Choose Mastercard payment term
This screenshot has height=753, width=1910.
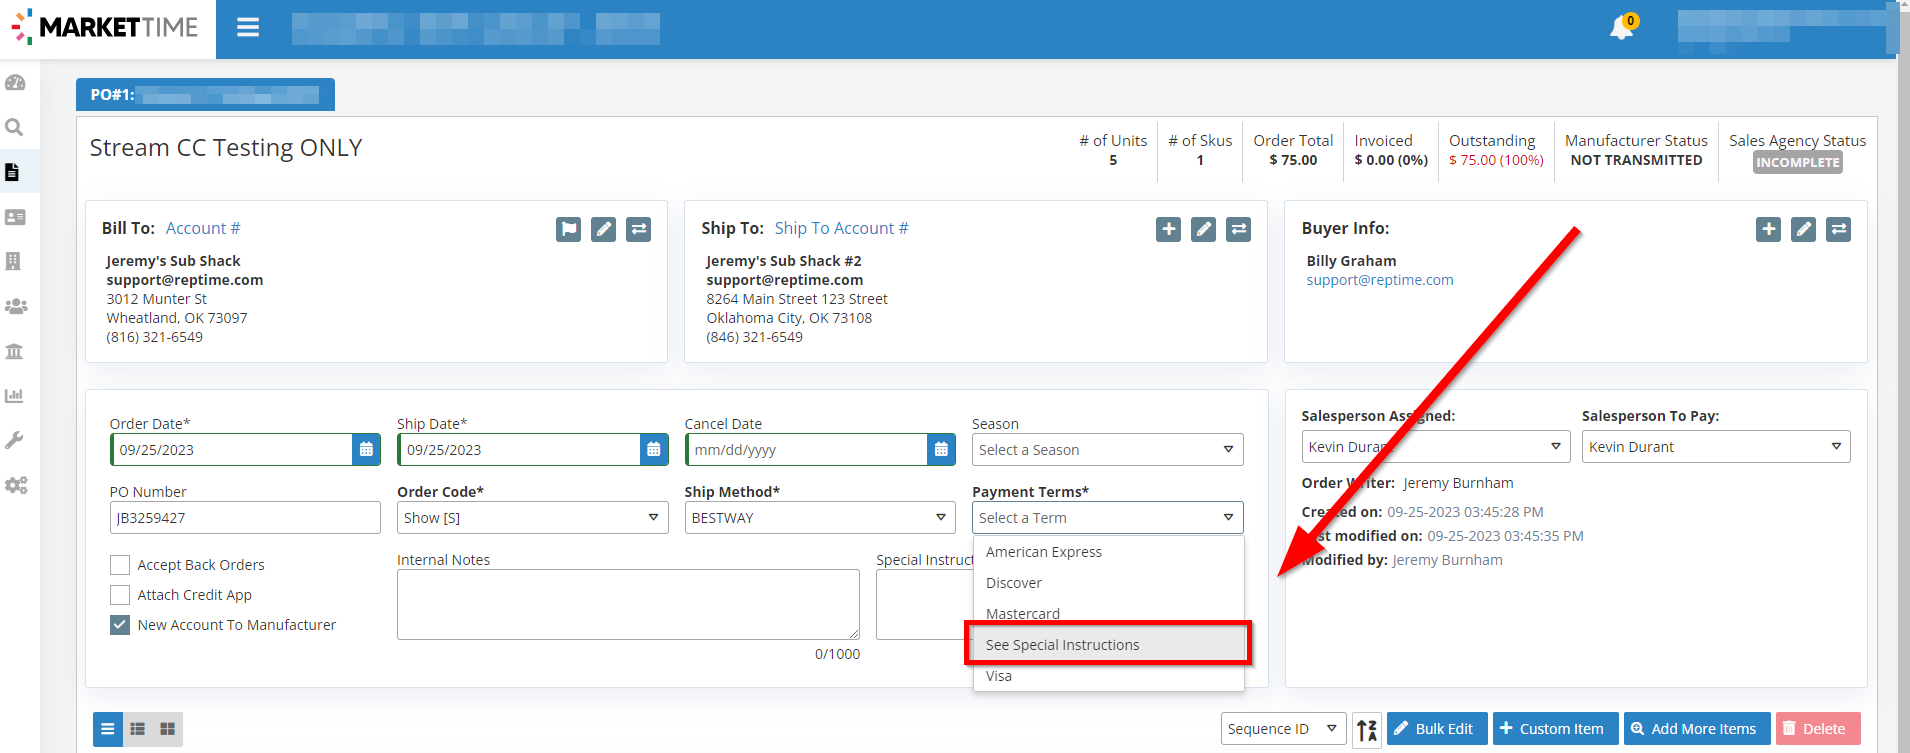(x=1108, y=614)
